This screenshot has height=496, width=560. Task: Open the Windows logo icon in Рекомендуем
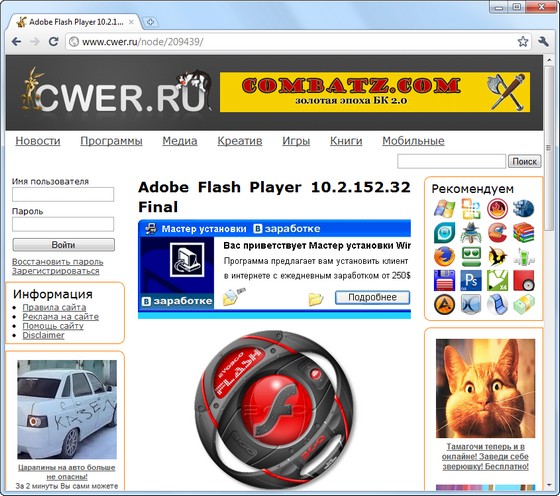coord(444,209)
